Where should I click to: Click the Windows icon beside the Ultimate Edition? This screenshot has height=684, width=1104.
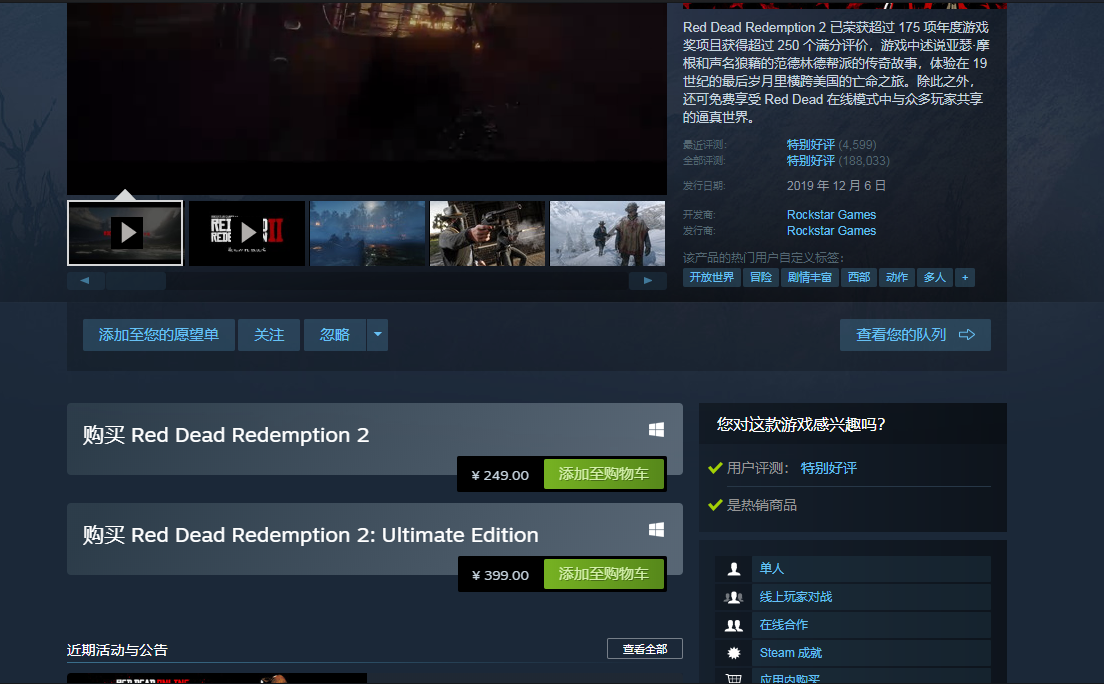pyautogui.click(x=656, y=530)
